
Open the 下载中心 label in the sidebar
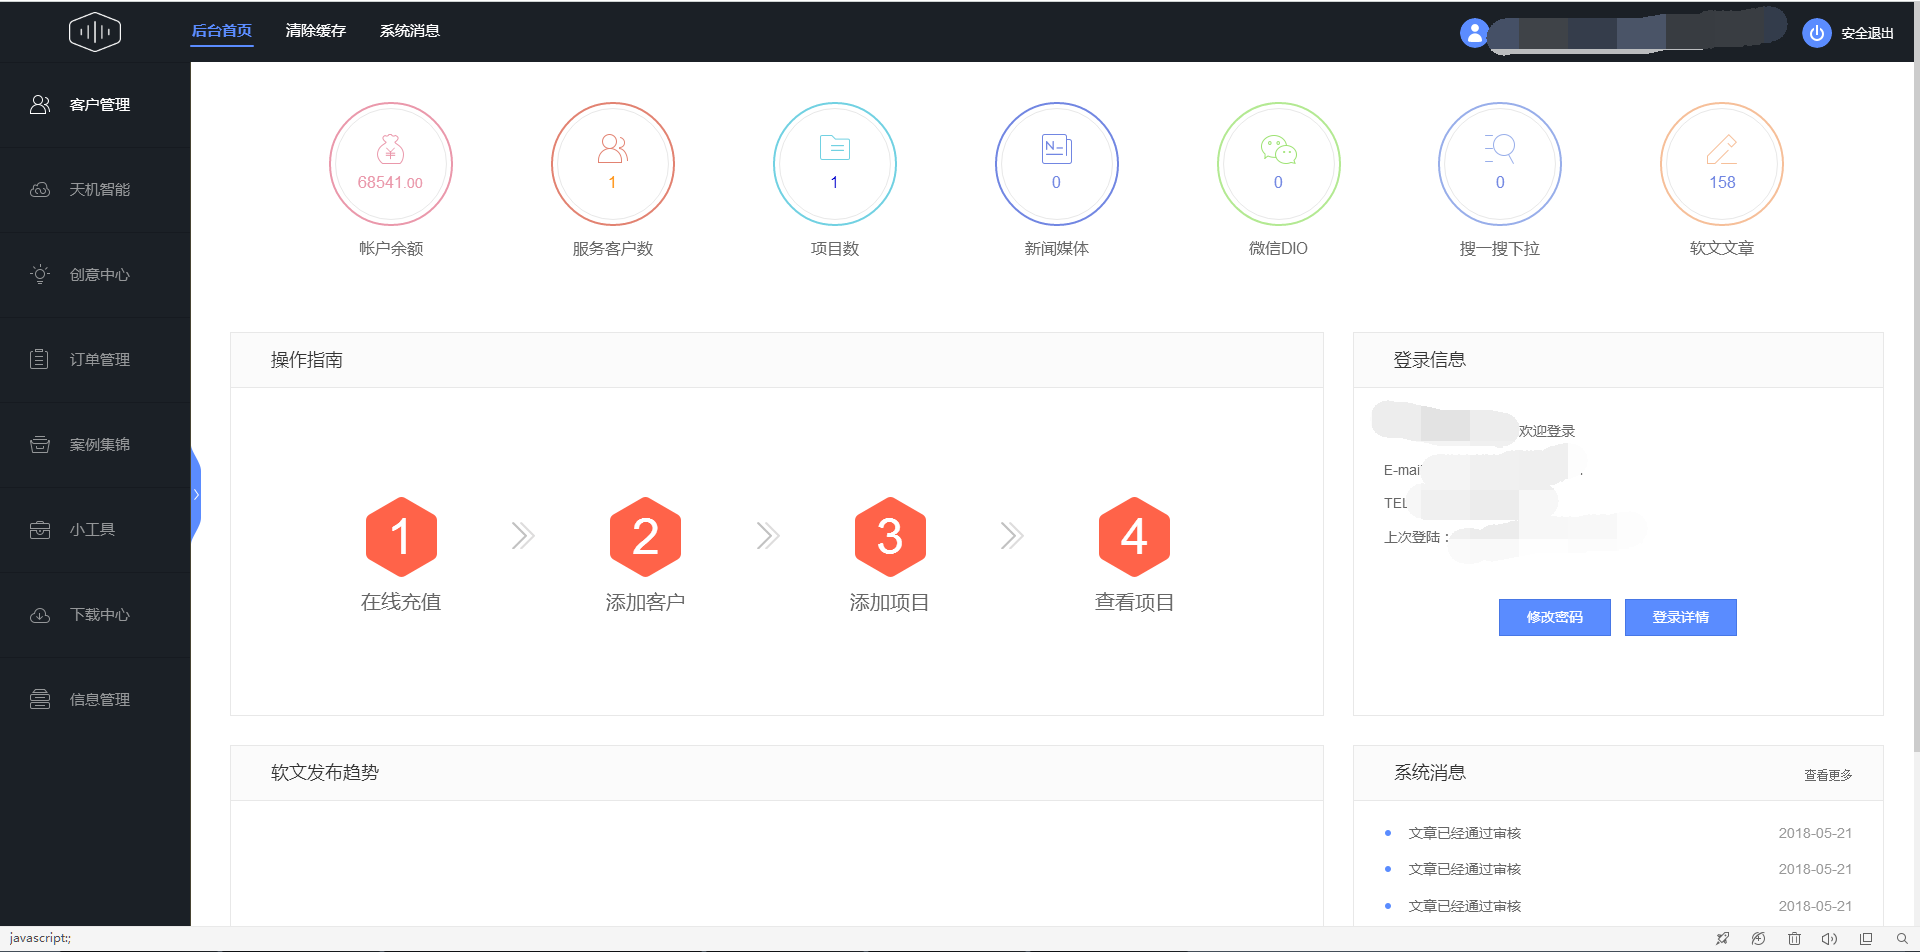coord(100,615)
